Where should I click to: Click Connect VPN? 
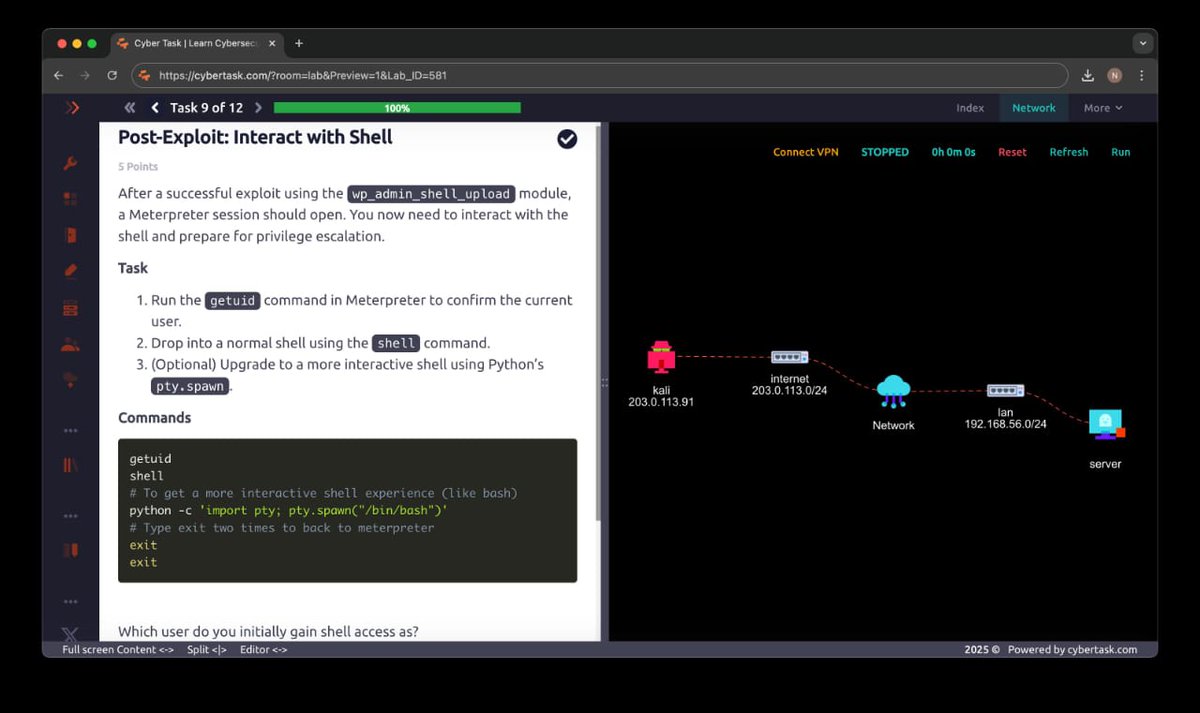coord(806,152)
